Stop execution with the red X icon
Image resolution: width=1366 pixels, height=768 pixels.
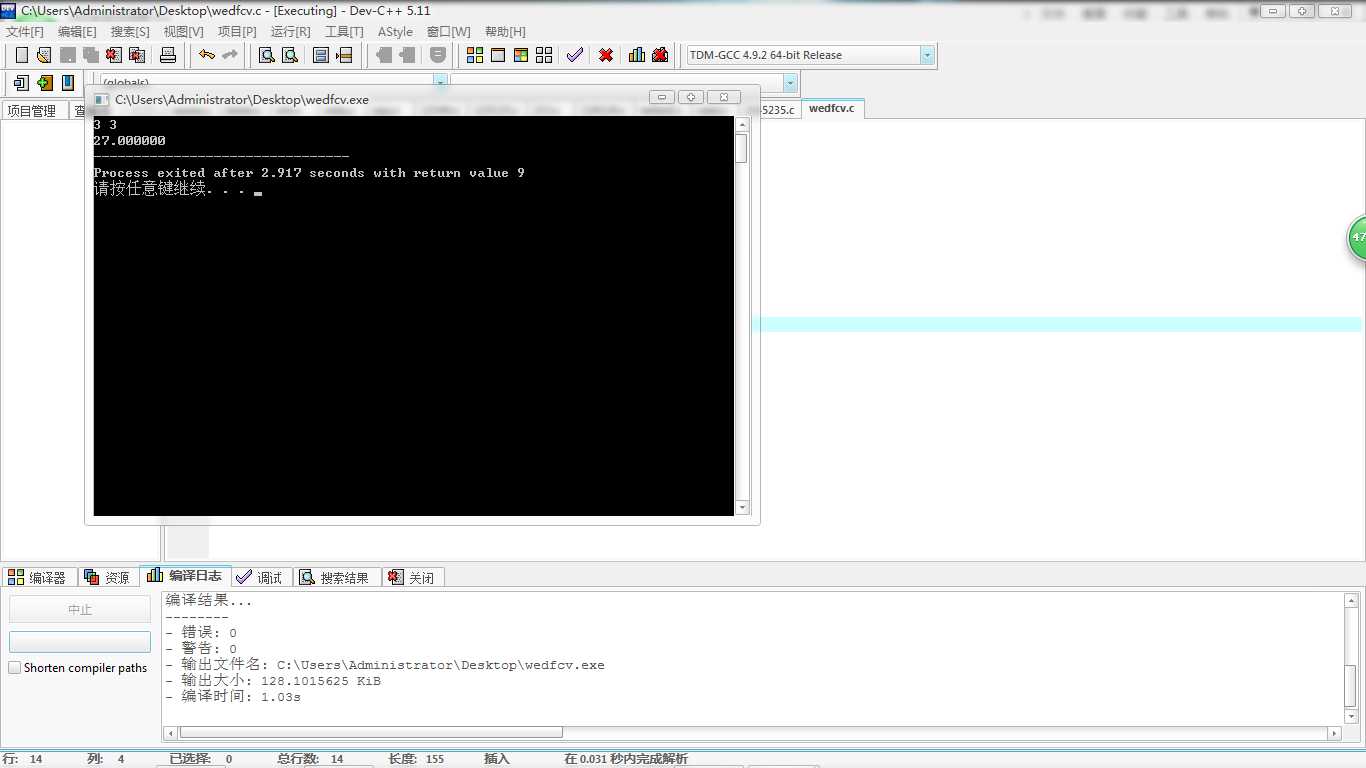pos(606,55)
